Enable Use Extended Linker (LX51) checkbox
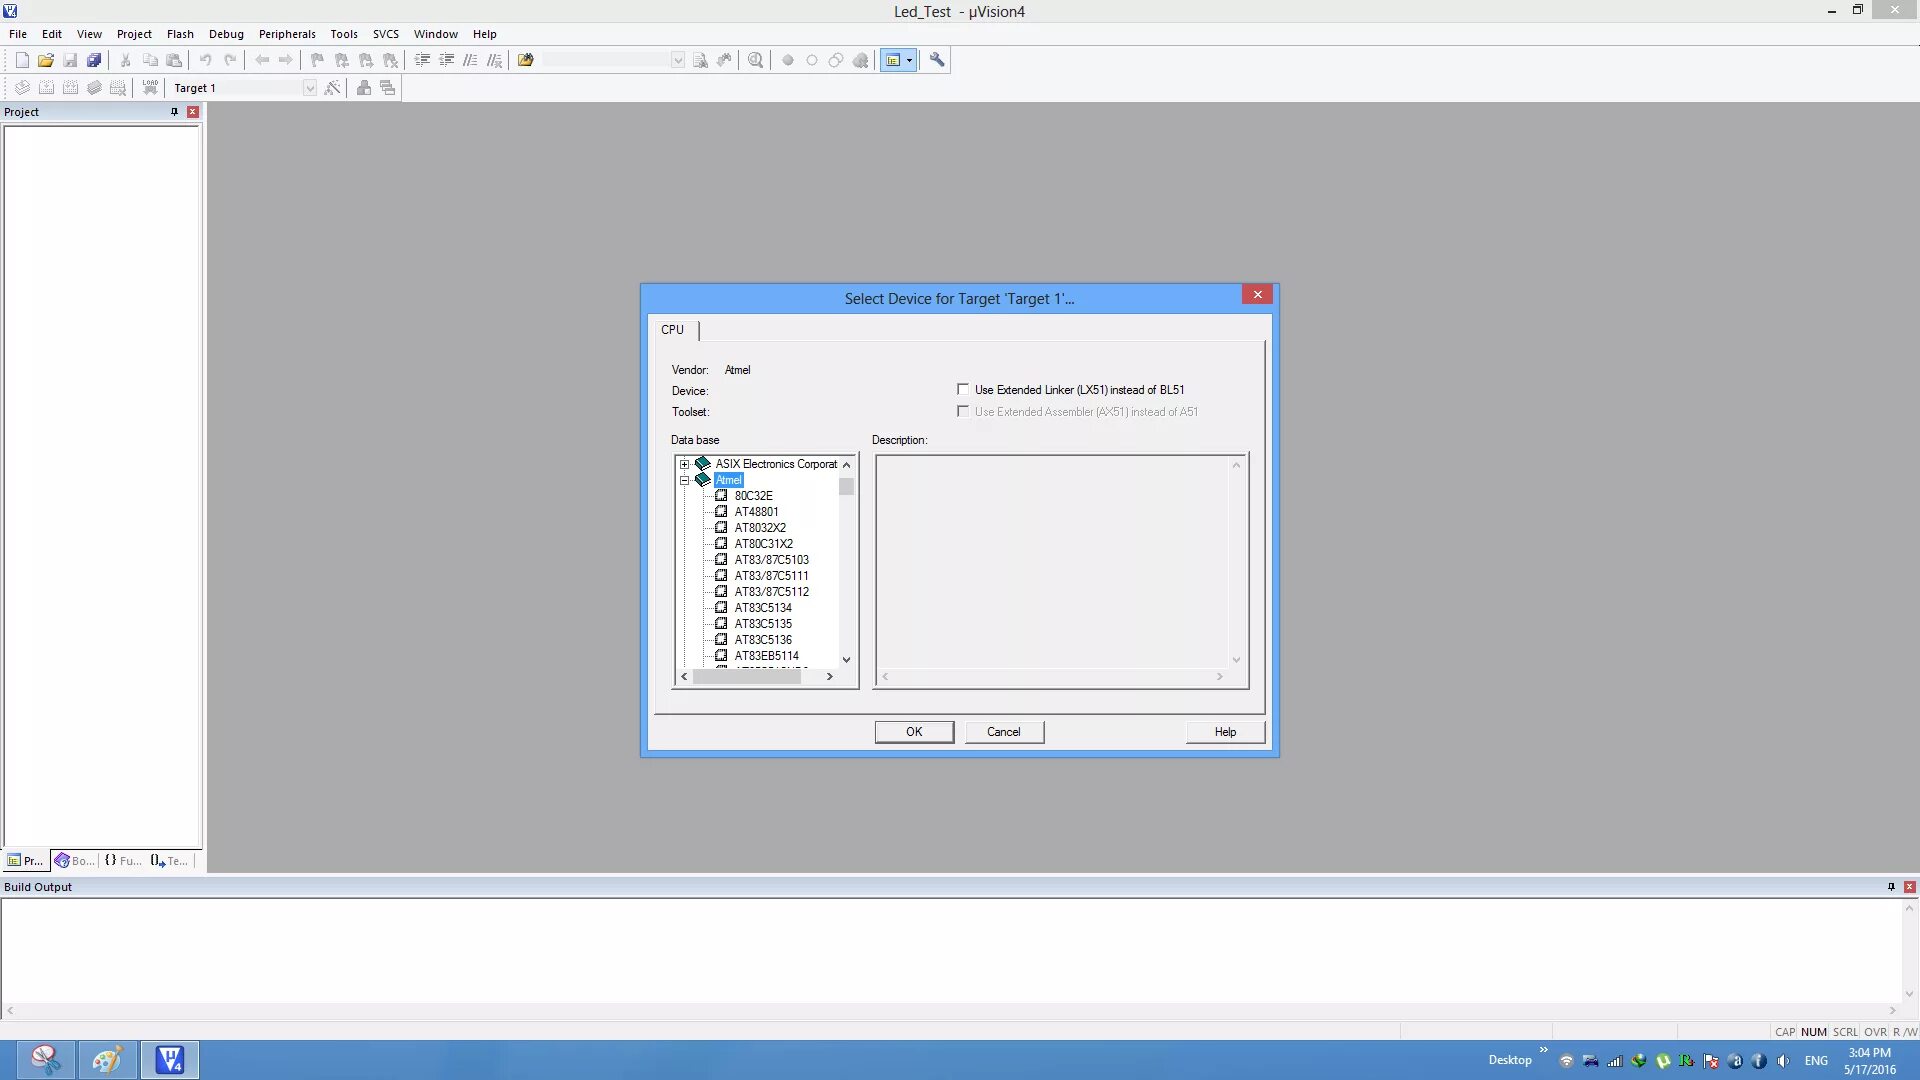 pyautogui.click(x=963, y=390)
